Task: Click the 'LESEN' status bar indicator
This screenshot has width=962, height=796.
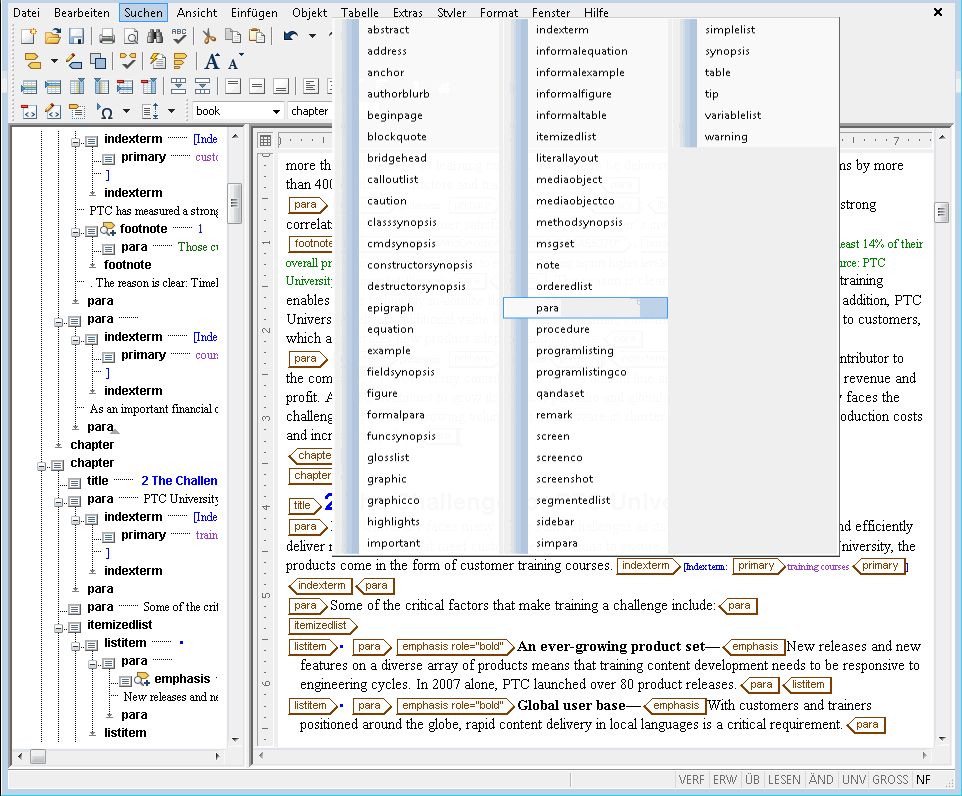Action: (784, 779)
